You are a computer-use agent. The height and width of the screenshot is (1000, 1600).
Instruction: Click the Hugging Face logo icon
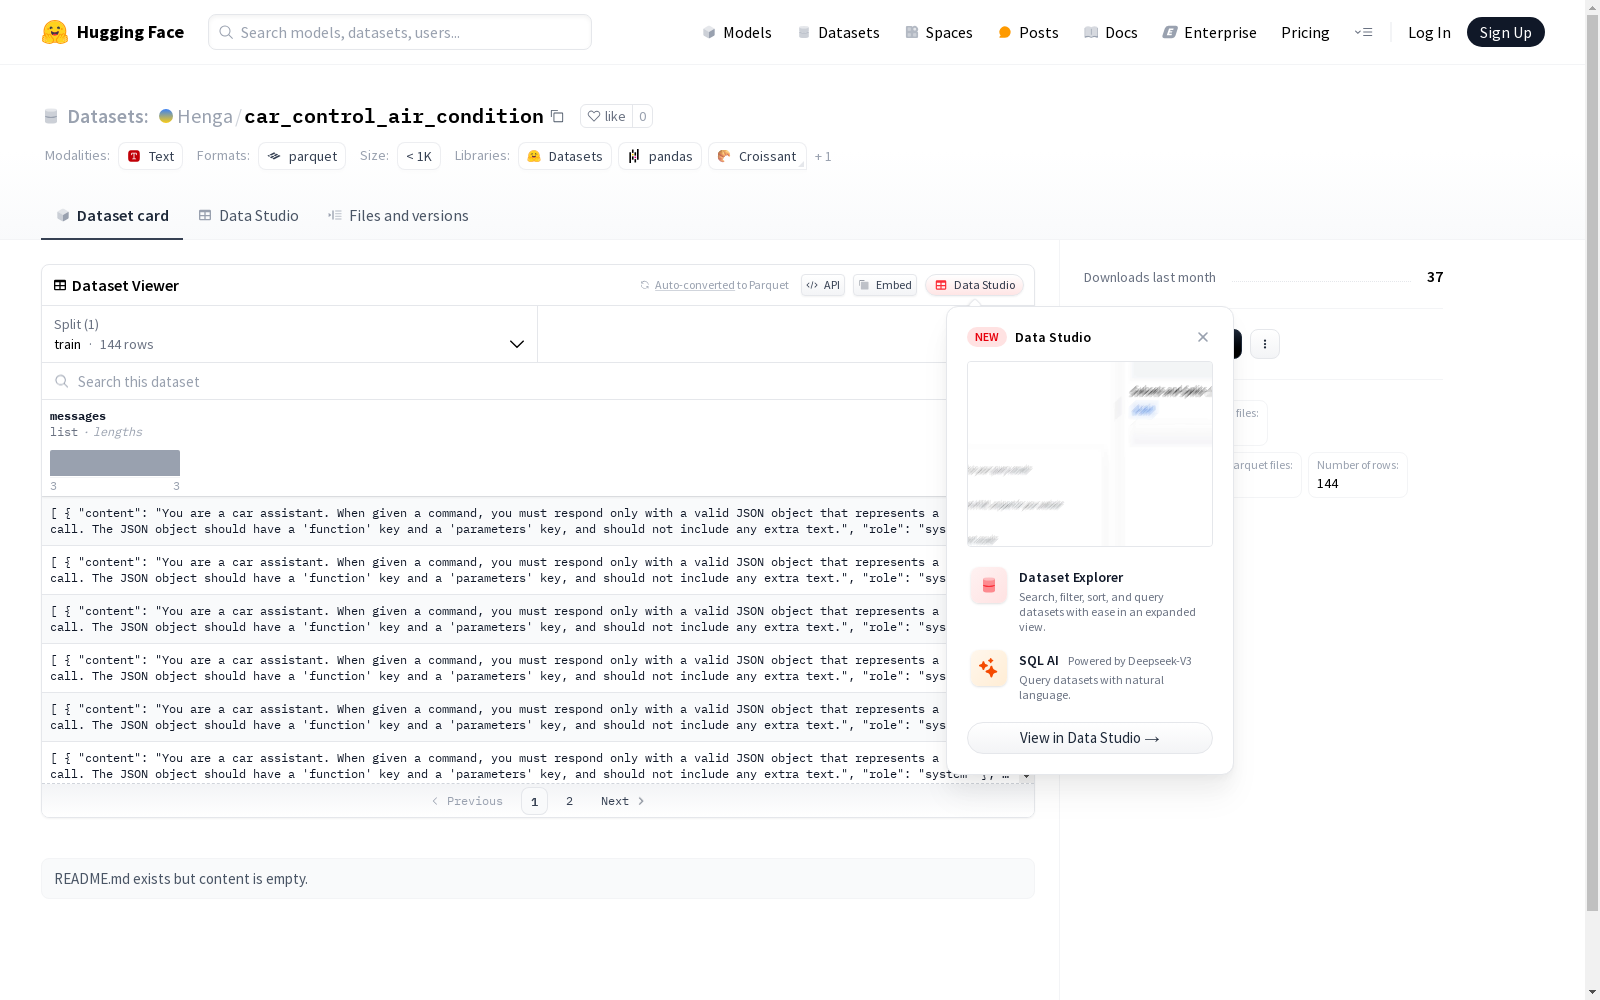click(x=55, y=32)
